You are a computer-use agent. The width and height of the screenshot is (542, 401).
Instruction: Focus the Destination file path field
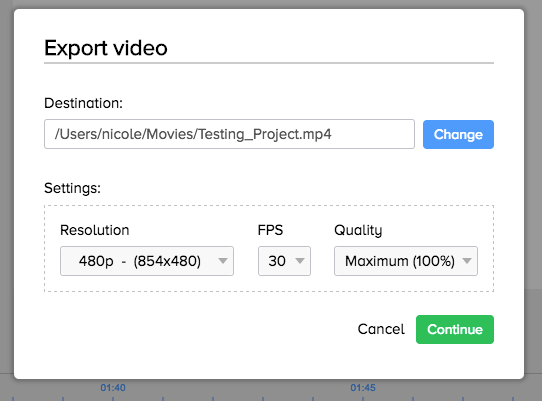point(229,134)
